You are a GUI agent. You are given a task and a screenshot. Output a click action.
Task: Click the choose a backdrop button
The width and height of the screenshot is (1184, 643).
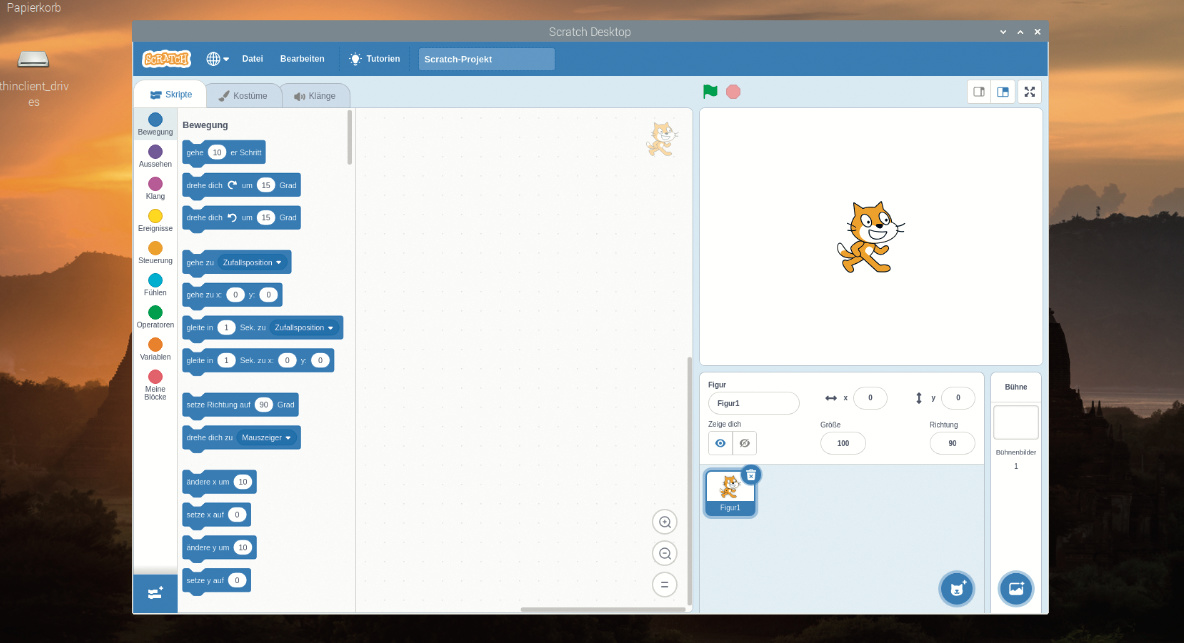coord(1016,589)
